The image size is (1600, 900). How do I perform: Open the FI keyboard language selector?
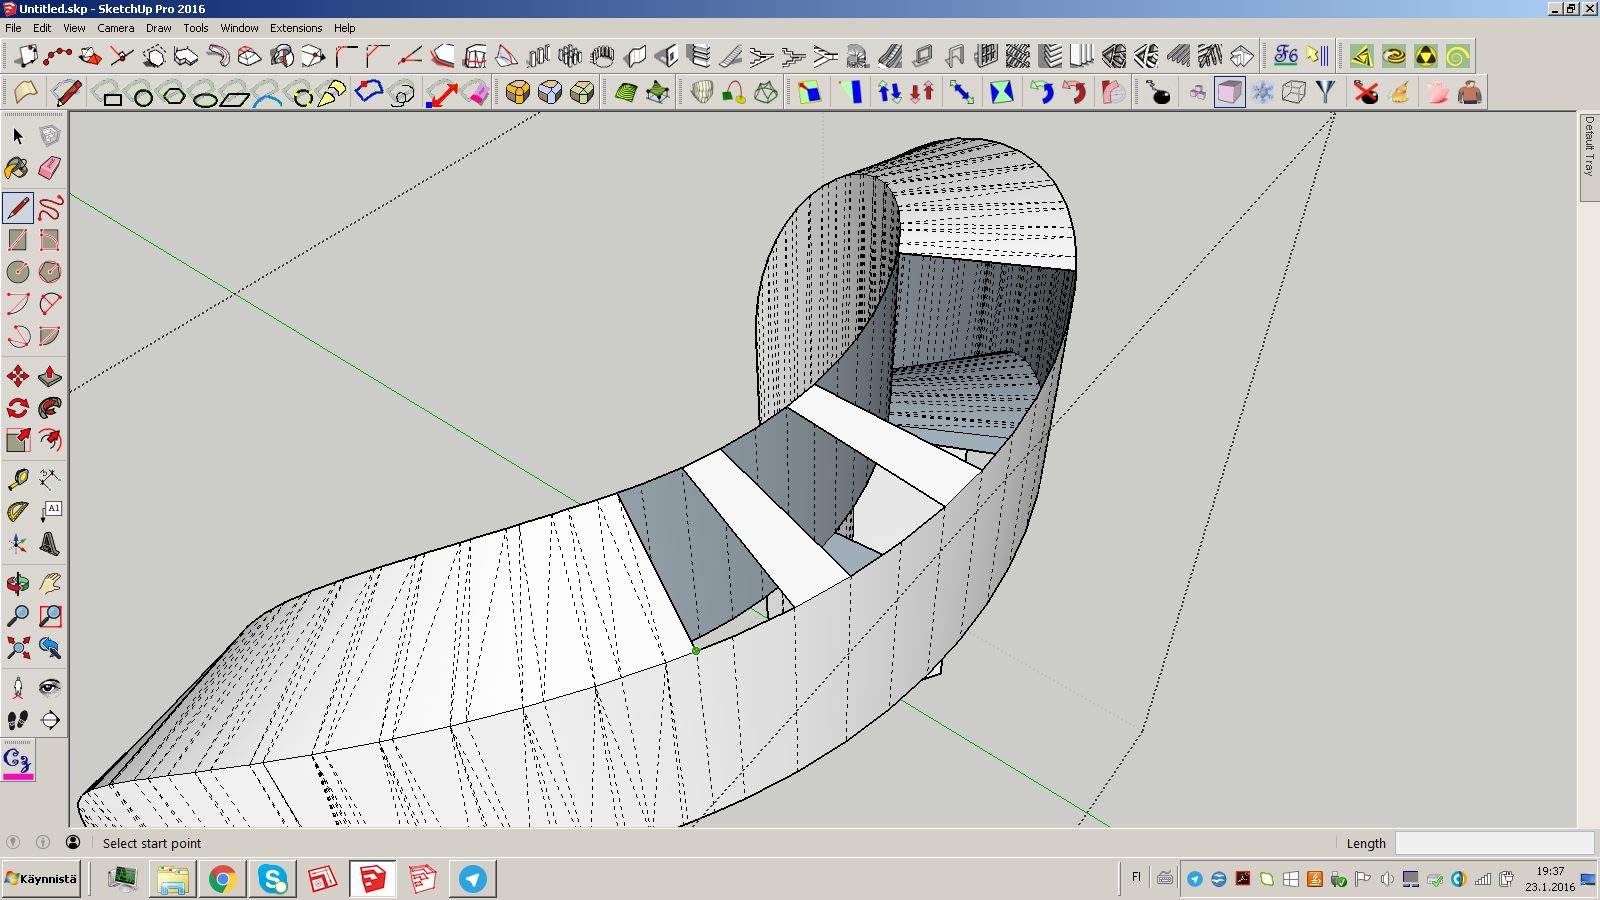[1136, 878]
